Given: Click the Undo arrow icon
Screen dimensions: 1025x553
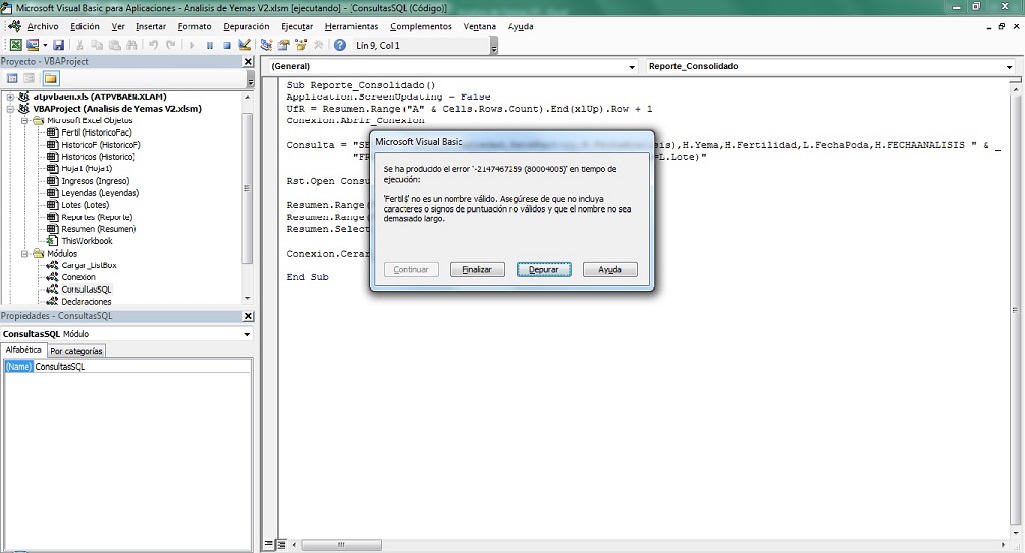Looking at the screenshot, I should click(x=154, y=45).
